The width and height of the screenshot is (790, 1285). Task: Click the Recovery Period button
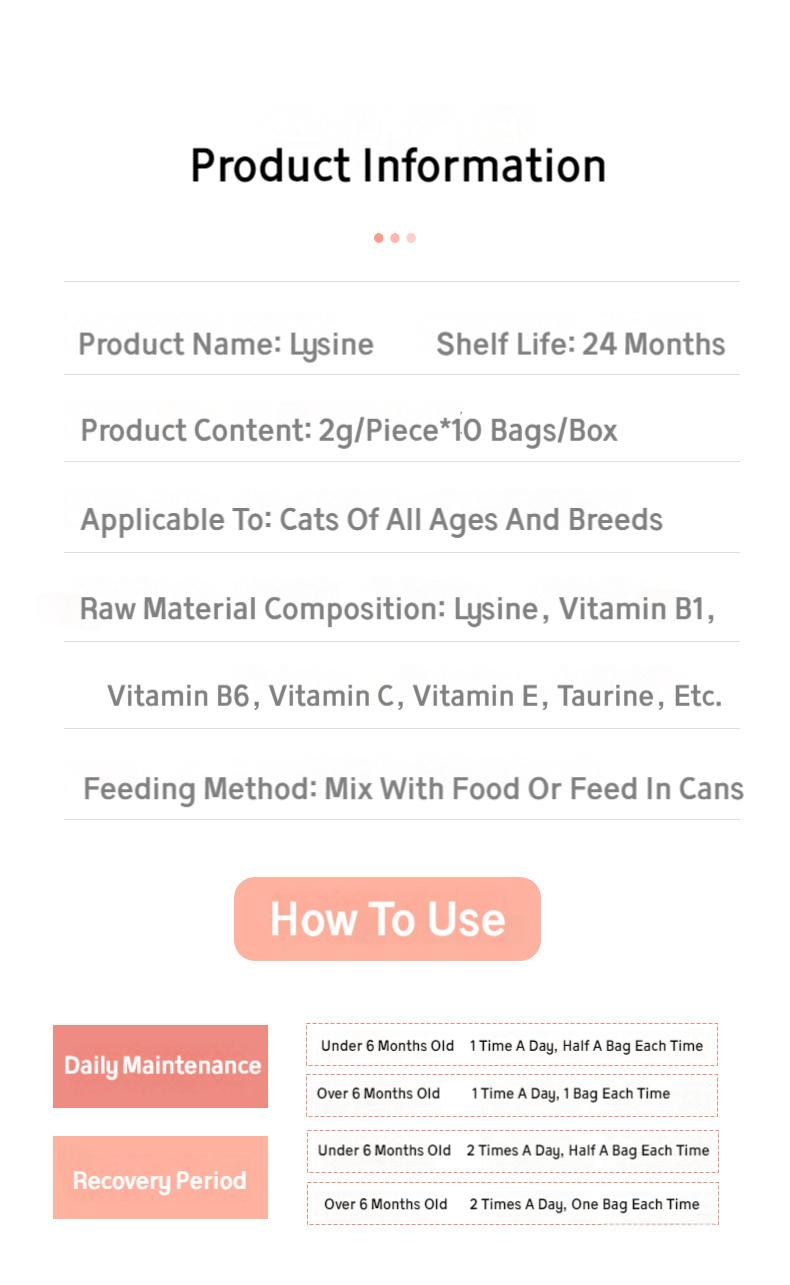point(161,1178)
